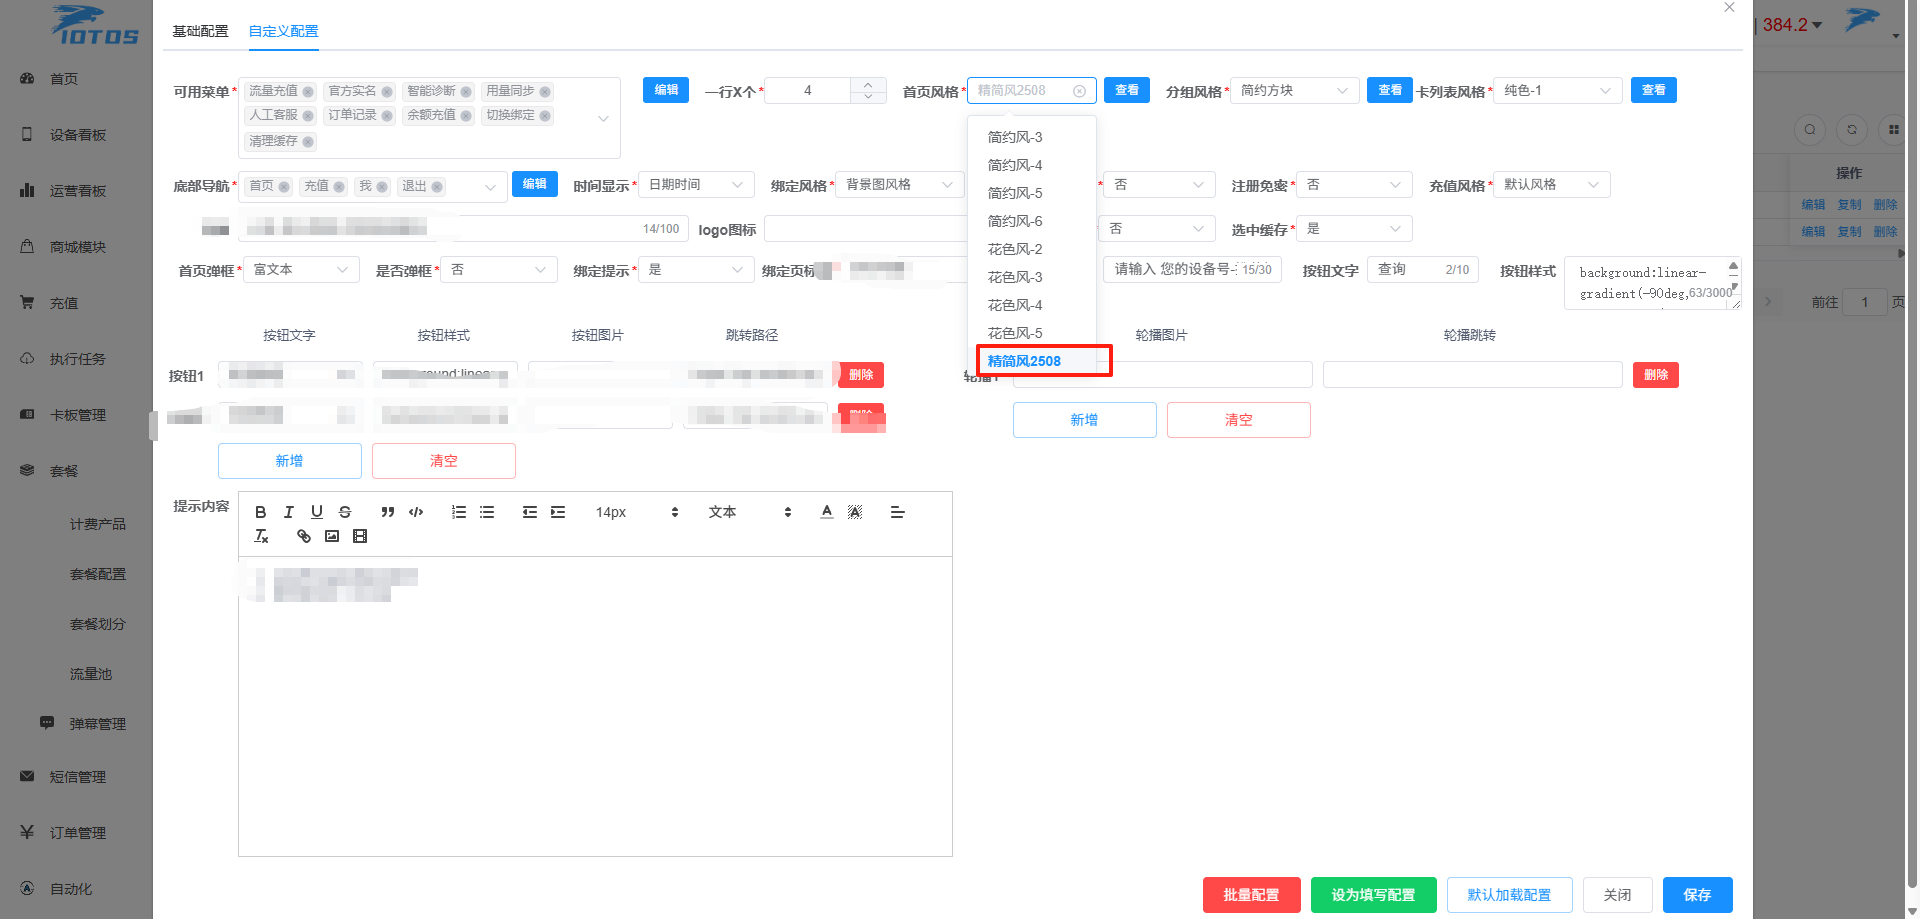Start a bullet list in the editor
This screenshot has width=1920, height=919.
487,512
